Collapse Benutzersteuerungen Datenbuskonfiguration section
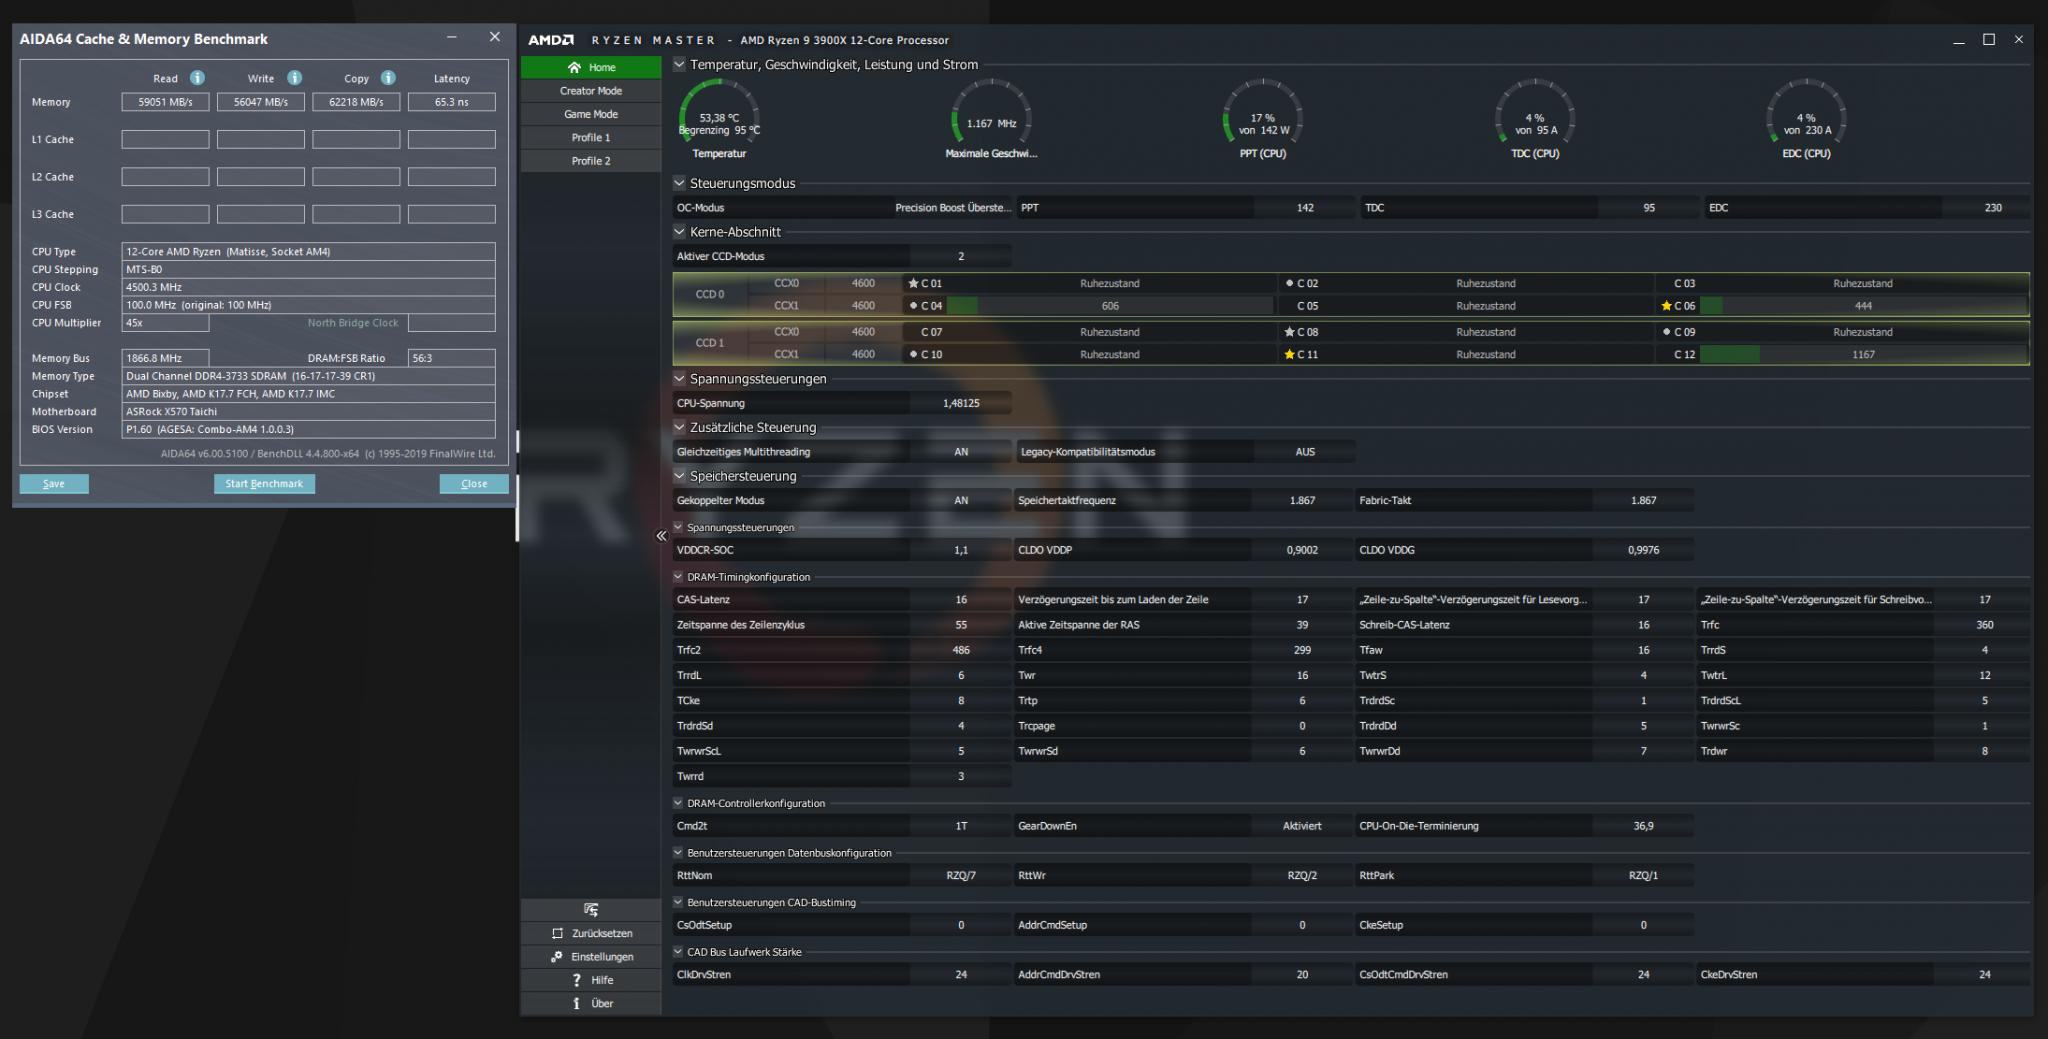 pos(678,853)
